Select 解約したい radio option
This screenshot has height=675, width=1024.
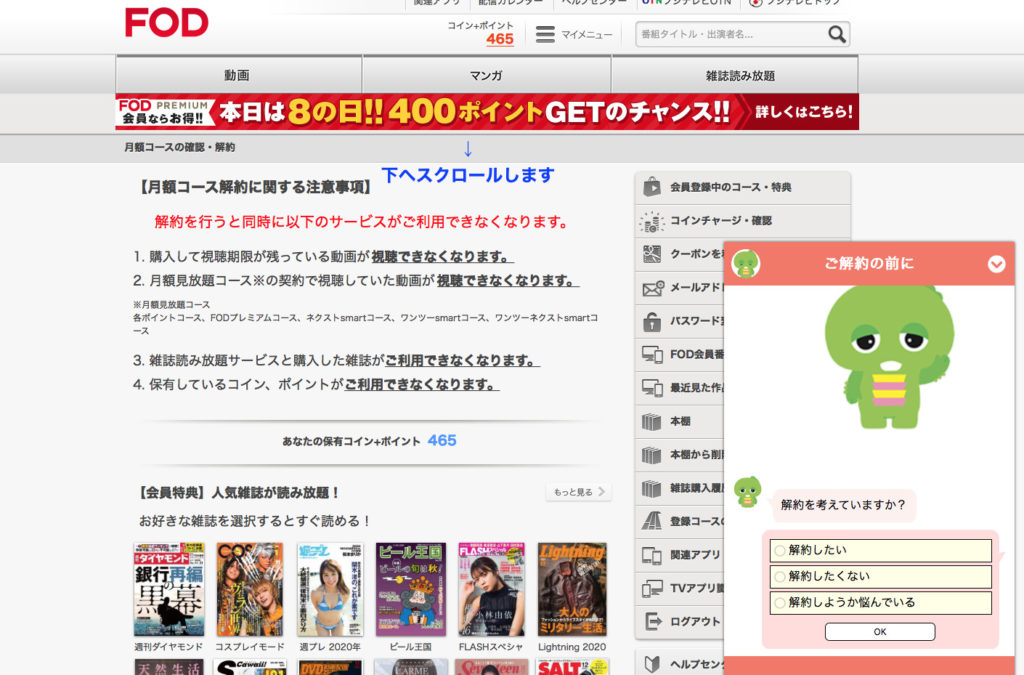[881, 550]
